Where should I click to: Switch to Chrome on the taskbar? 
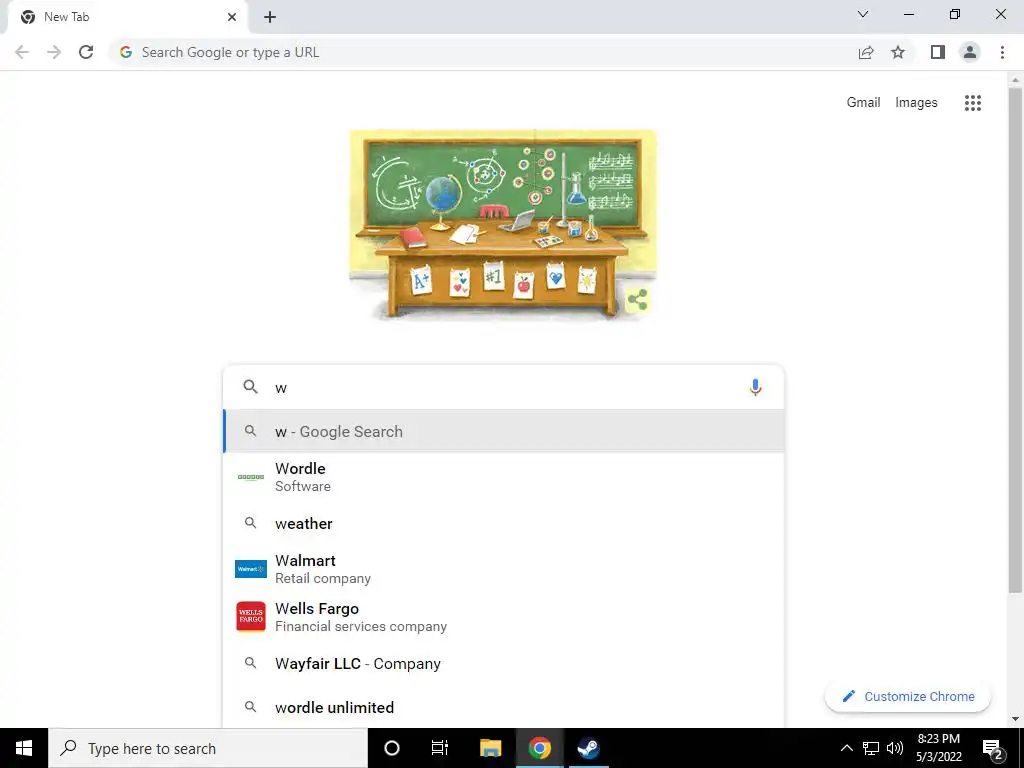click(x=539, y=748)
